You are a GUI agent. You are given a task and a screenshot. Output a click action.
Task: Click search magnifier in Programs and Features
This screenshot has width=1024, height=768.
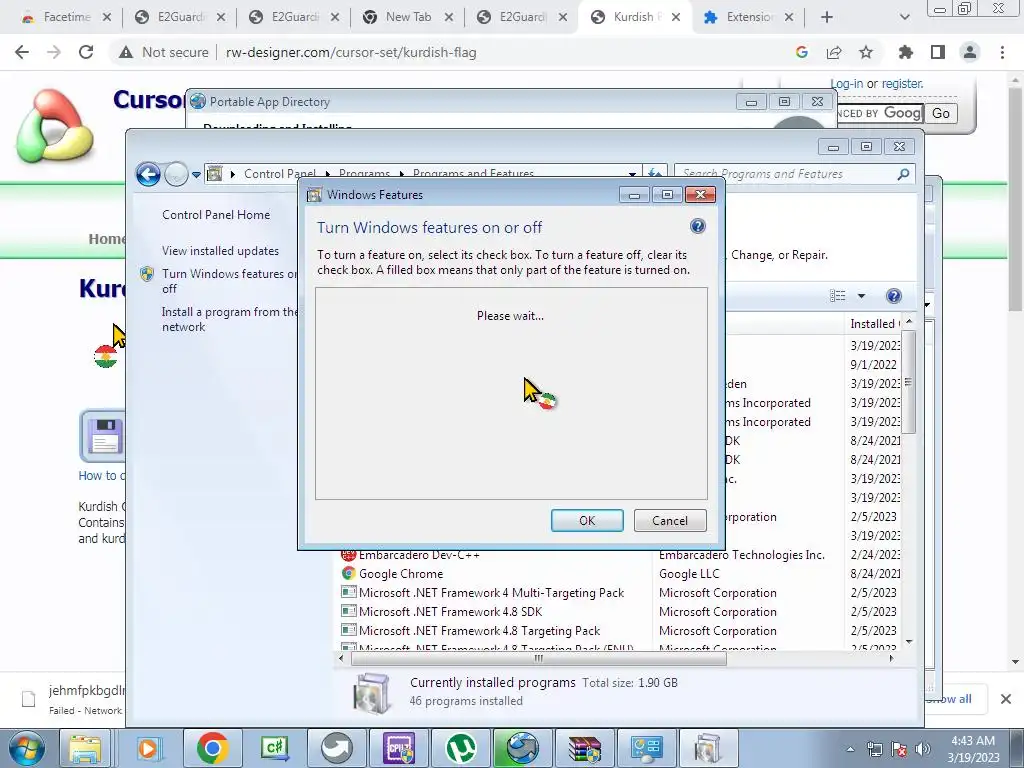pos(903,174)
